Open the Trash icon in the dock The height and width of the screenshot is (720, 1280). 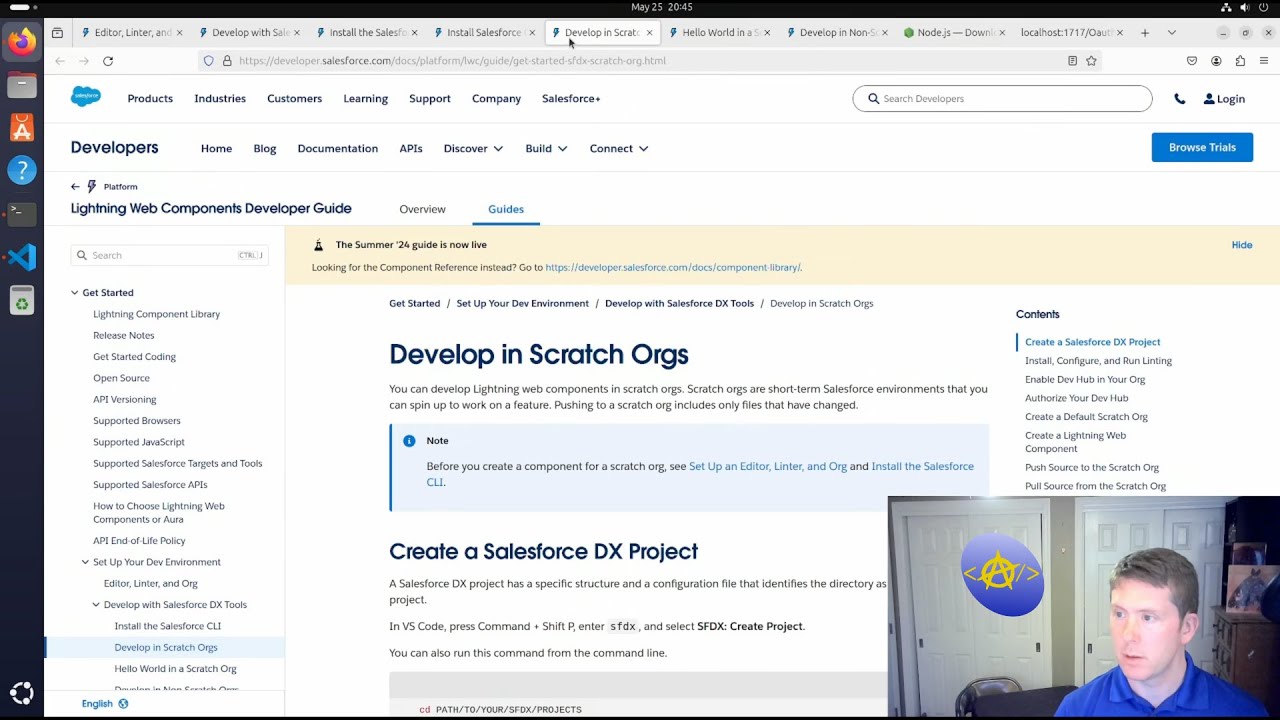(x=21, y=300)
